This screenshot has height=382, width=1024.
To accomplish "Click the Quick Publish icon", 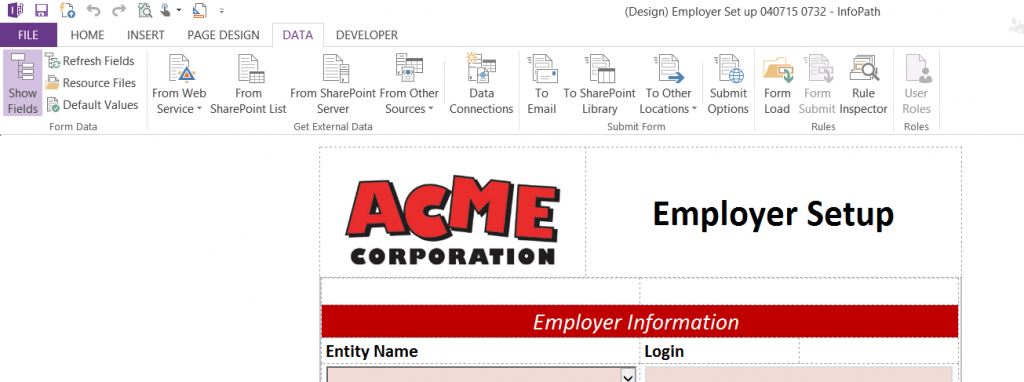I will (67, 10).
